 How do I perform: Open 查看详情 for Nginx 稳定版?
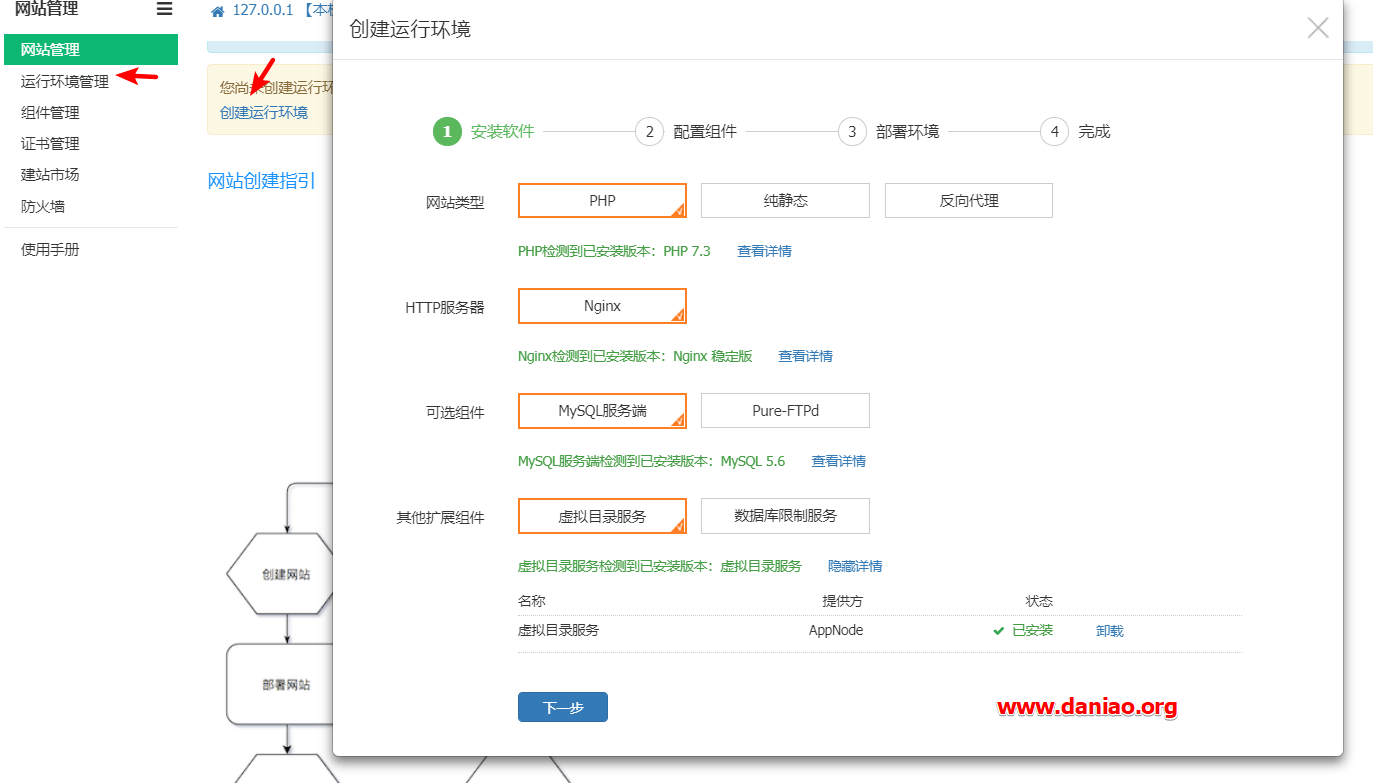pyautogui.click(x=805, y=356)
